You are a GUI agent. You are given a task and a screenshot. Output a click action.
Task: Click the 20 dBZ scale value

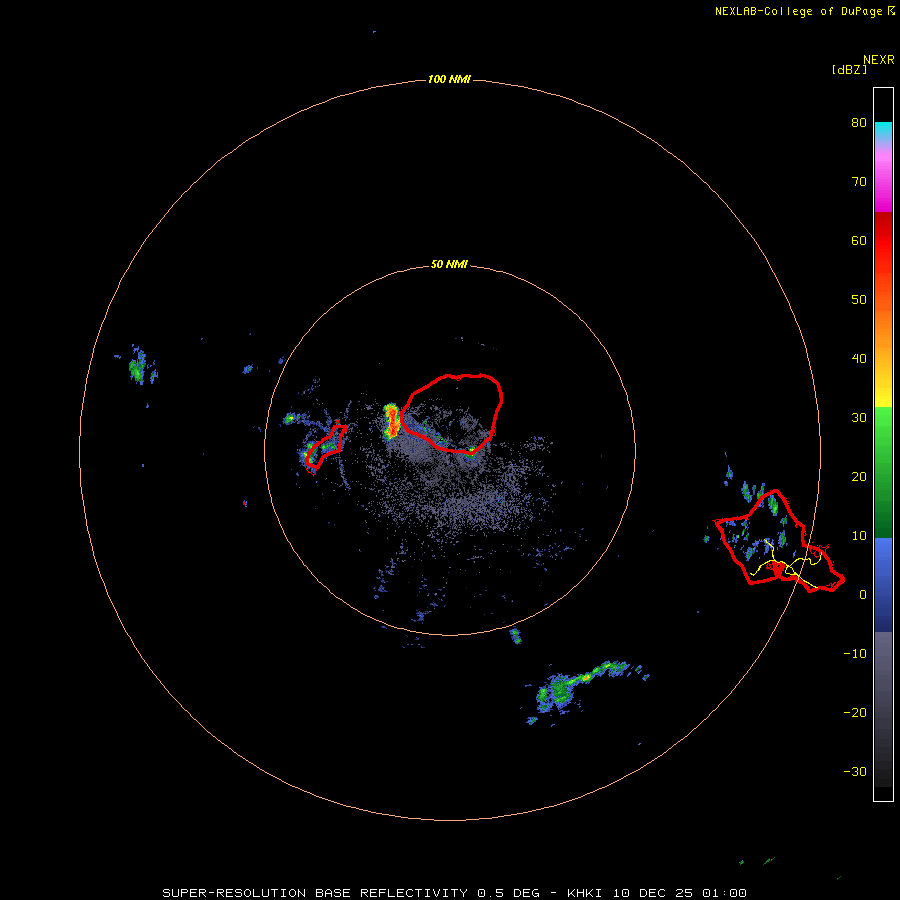859,476
